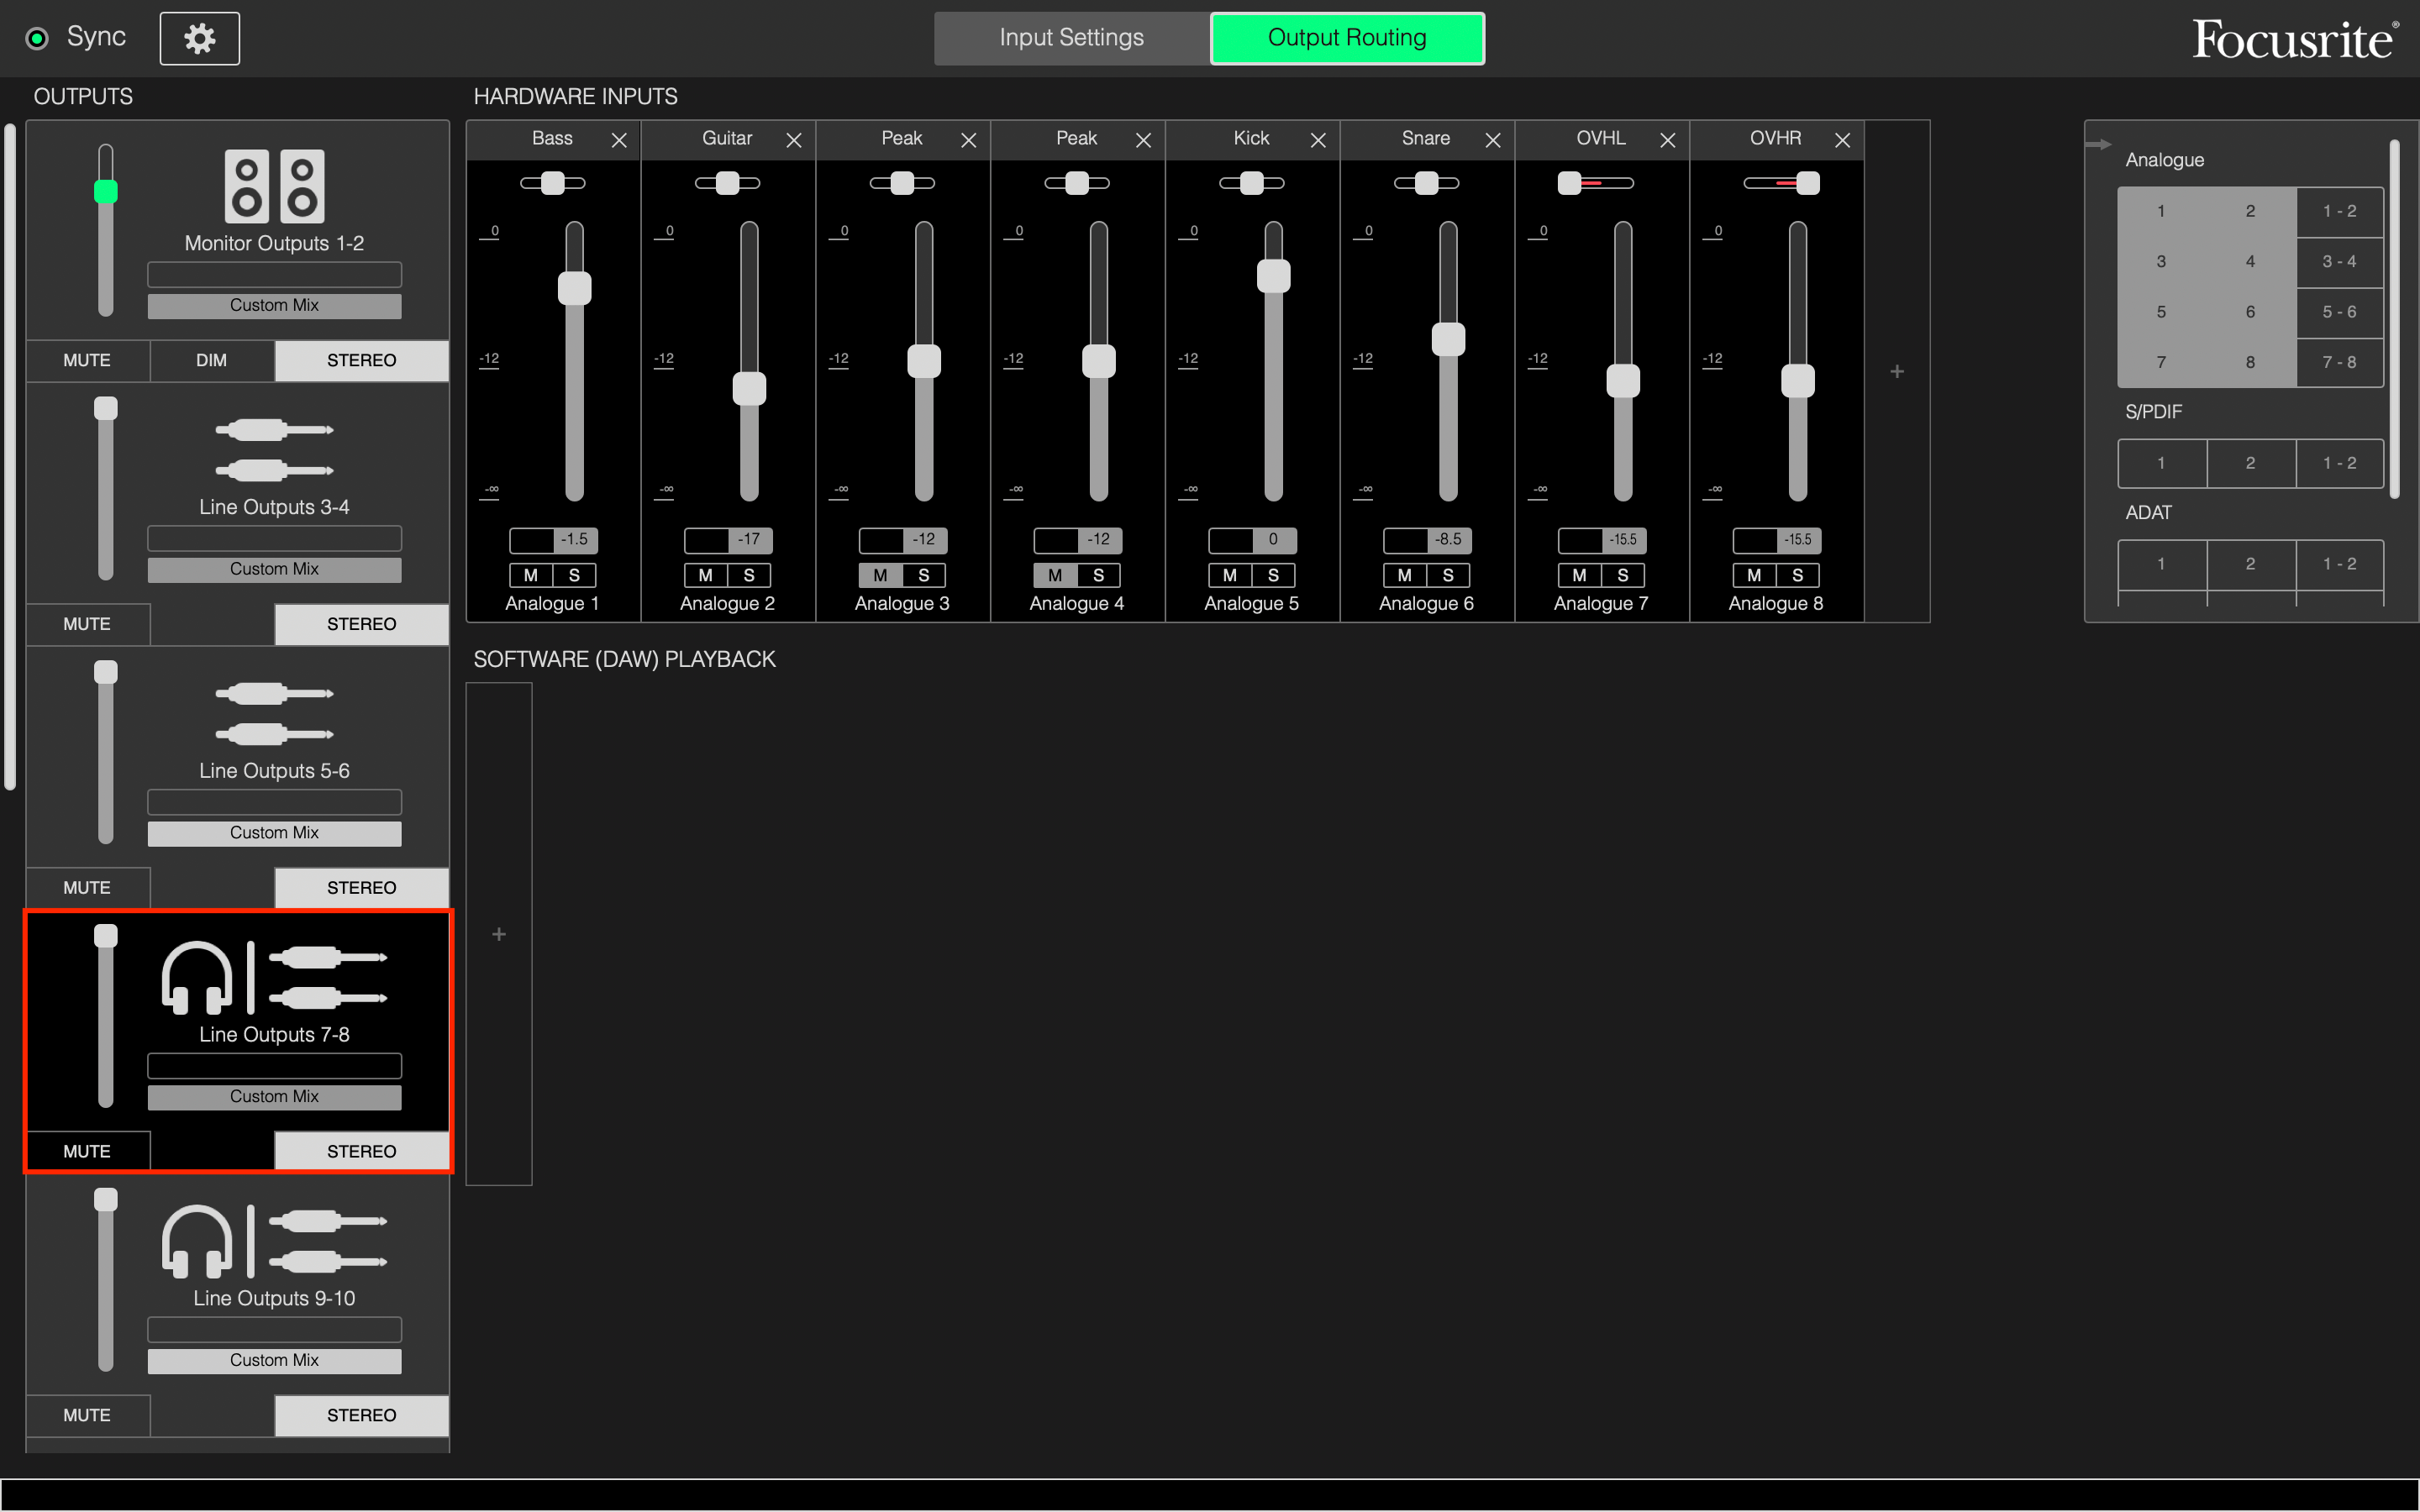Switch to the Output Routing tab
The width and height of the screenshot is (2420, 1512).
point(1347,38)
